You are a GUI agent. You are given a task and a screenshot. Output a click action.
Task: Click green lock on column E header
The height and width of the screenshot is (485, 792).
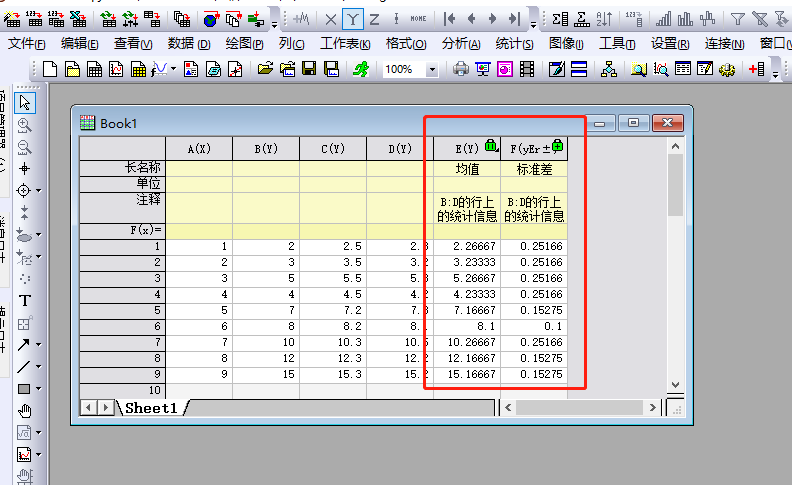490,146
